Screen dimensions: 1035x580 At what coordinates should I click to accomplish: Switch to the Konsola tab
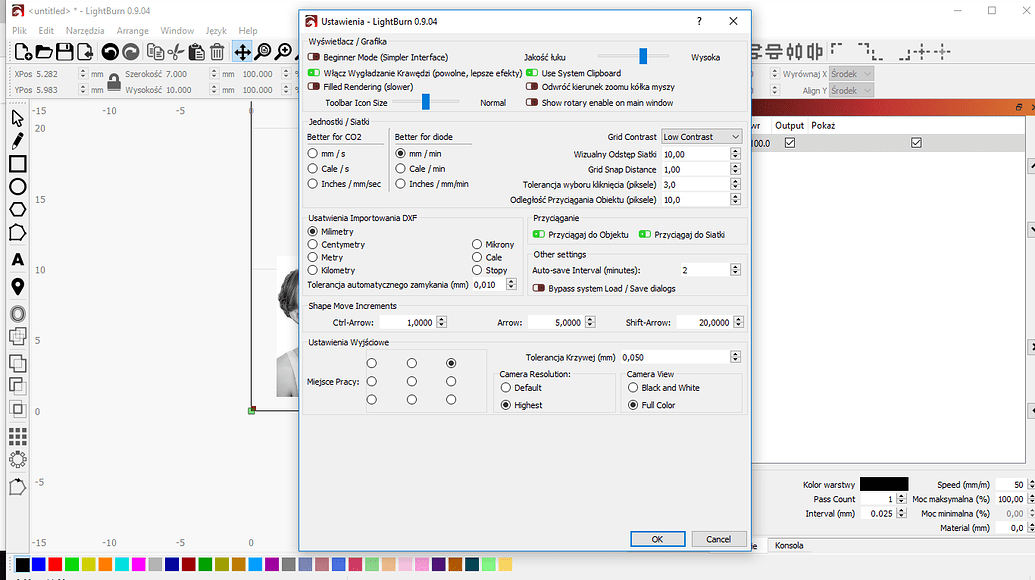coord(789,546)
